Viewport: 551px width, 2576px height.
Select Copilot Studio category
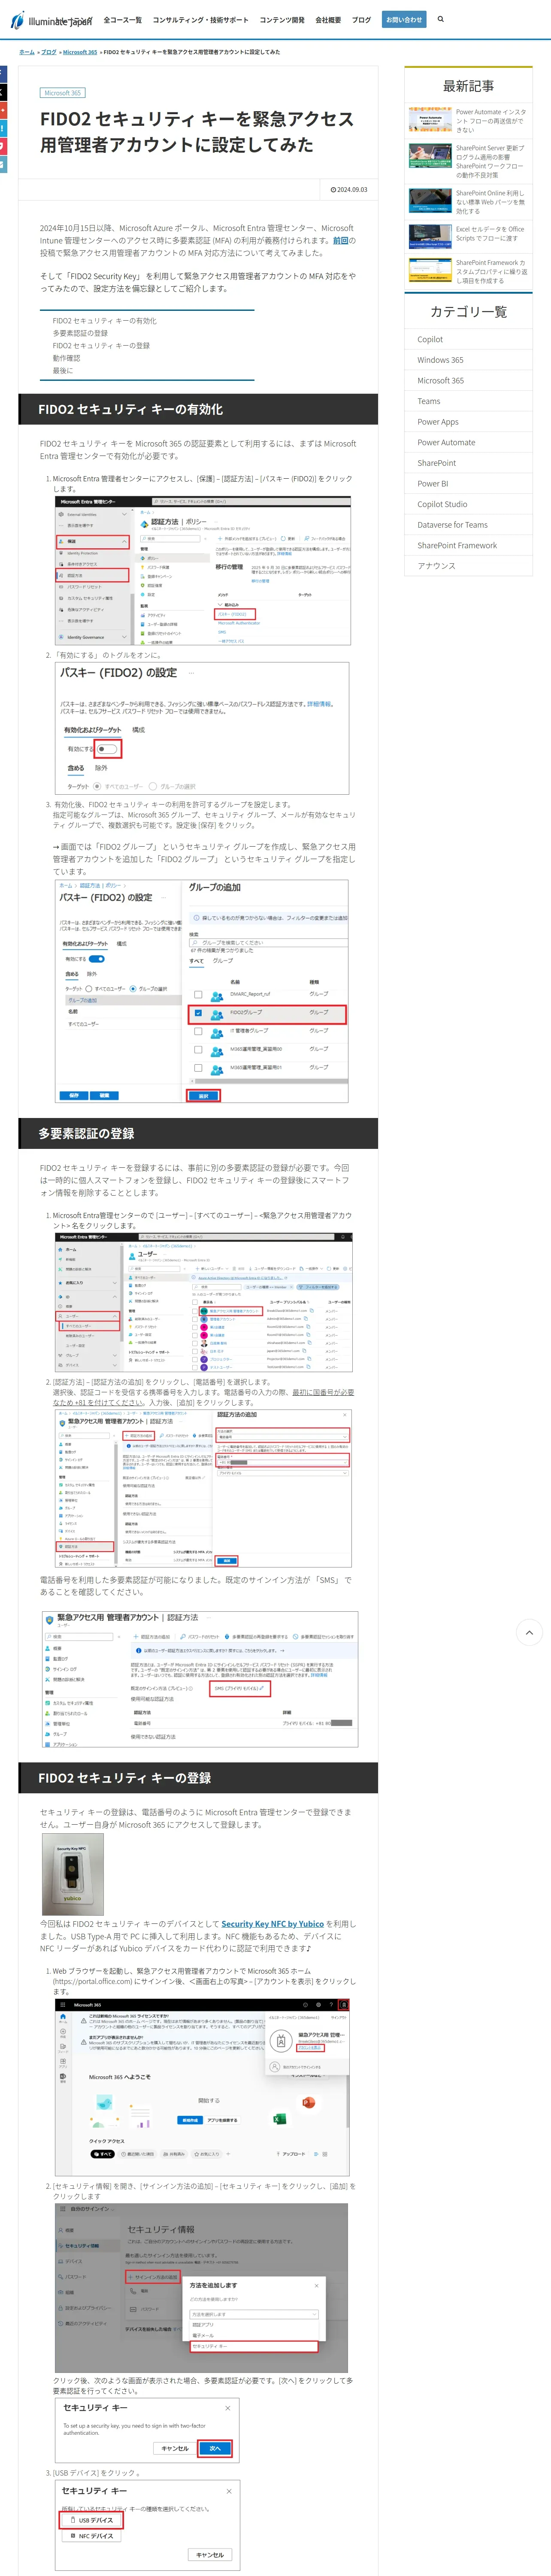pyautogui.click(x=468, y=504)
